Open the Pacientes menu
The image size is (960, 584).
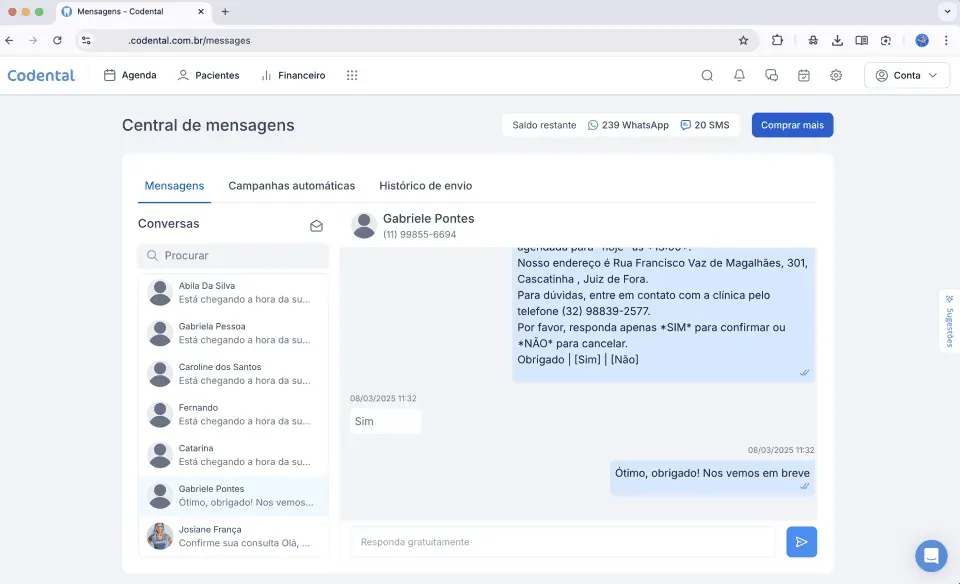coord(208,75)
